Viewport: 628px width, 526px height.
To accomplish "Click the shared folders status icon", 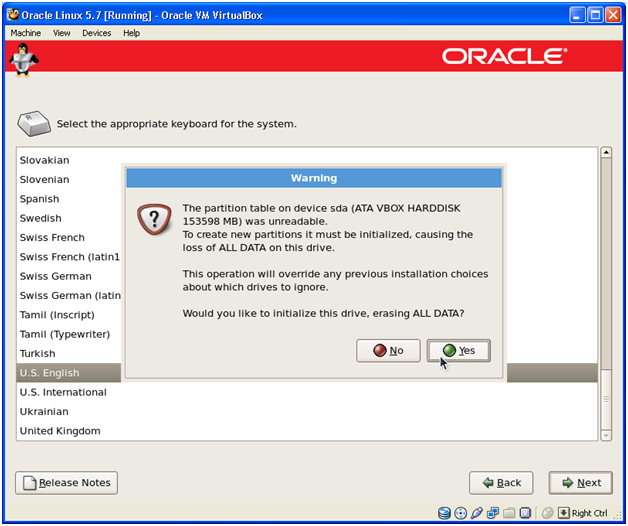I will (x=509, y=513).
